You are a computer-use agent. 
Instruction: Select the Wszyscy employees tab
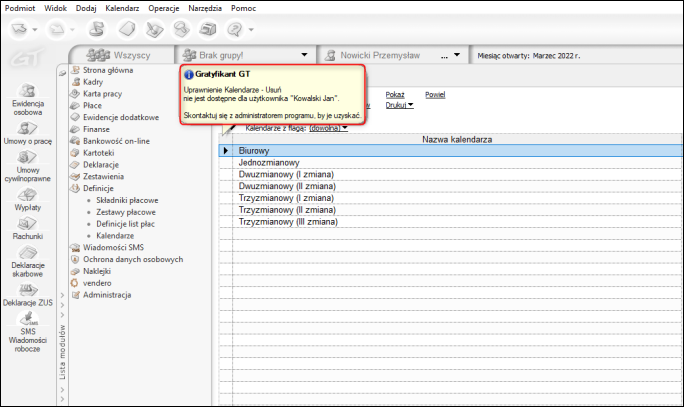118,55
